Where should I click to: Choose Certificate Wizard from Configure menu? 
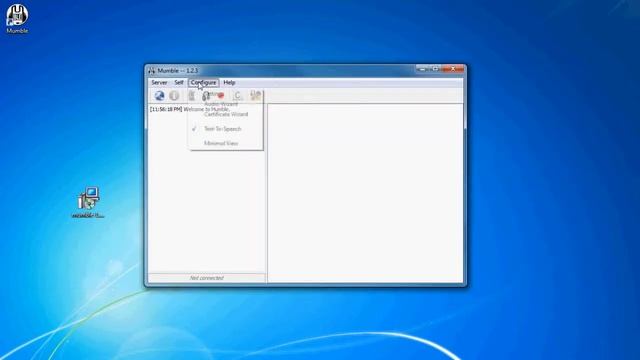[x=226, y=114]
